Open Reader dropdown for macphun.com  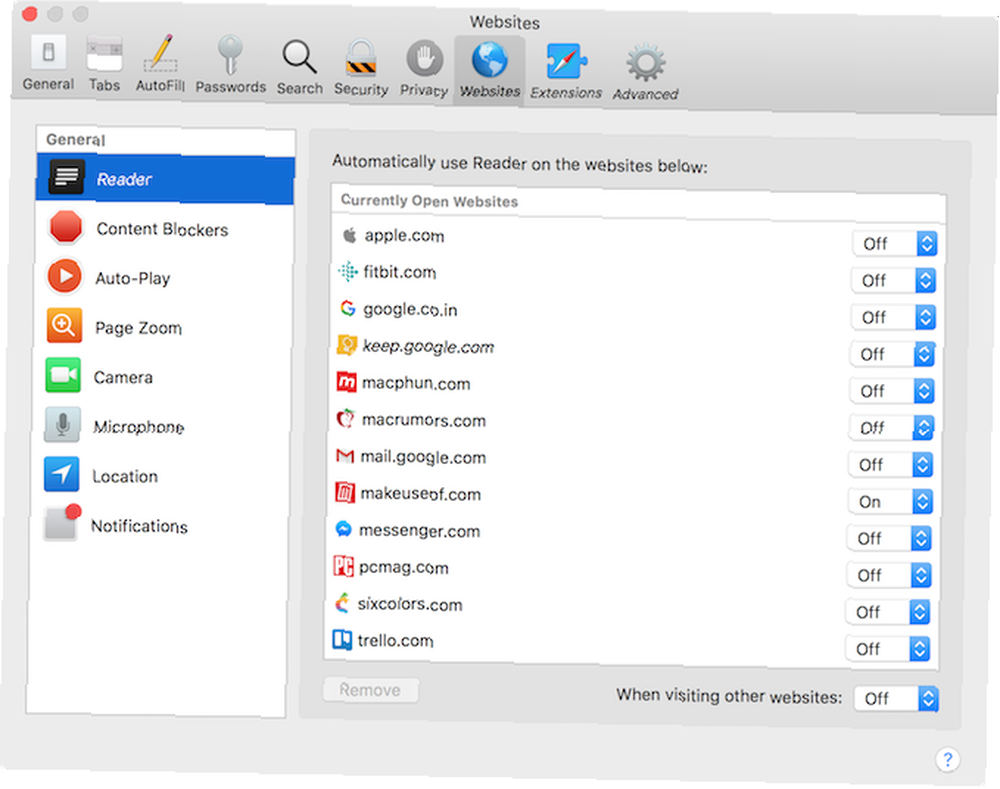tap(891, 391)
